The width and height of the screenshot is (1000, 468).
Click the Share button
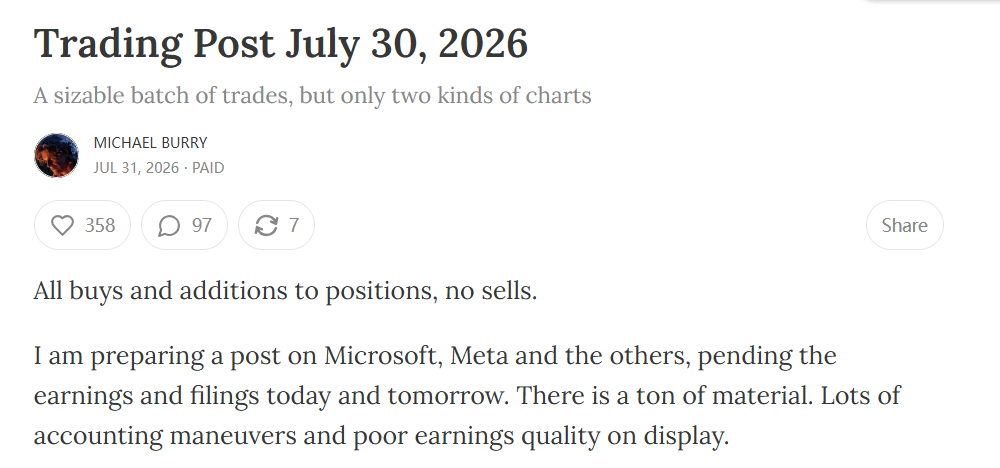point(904,225)
